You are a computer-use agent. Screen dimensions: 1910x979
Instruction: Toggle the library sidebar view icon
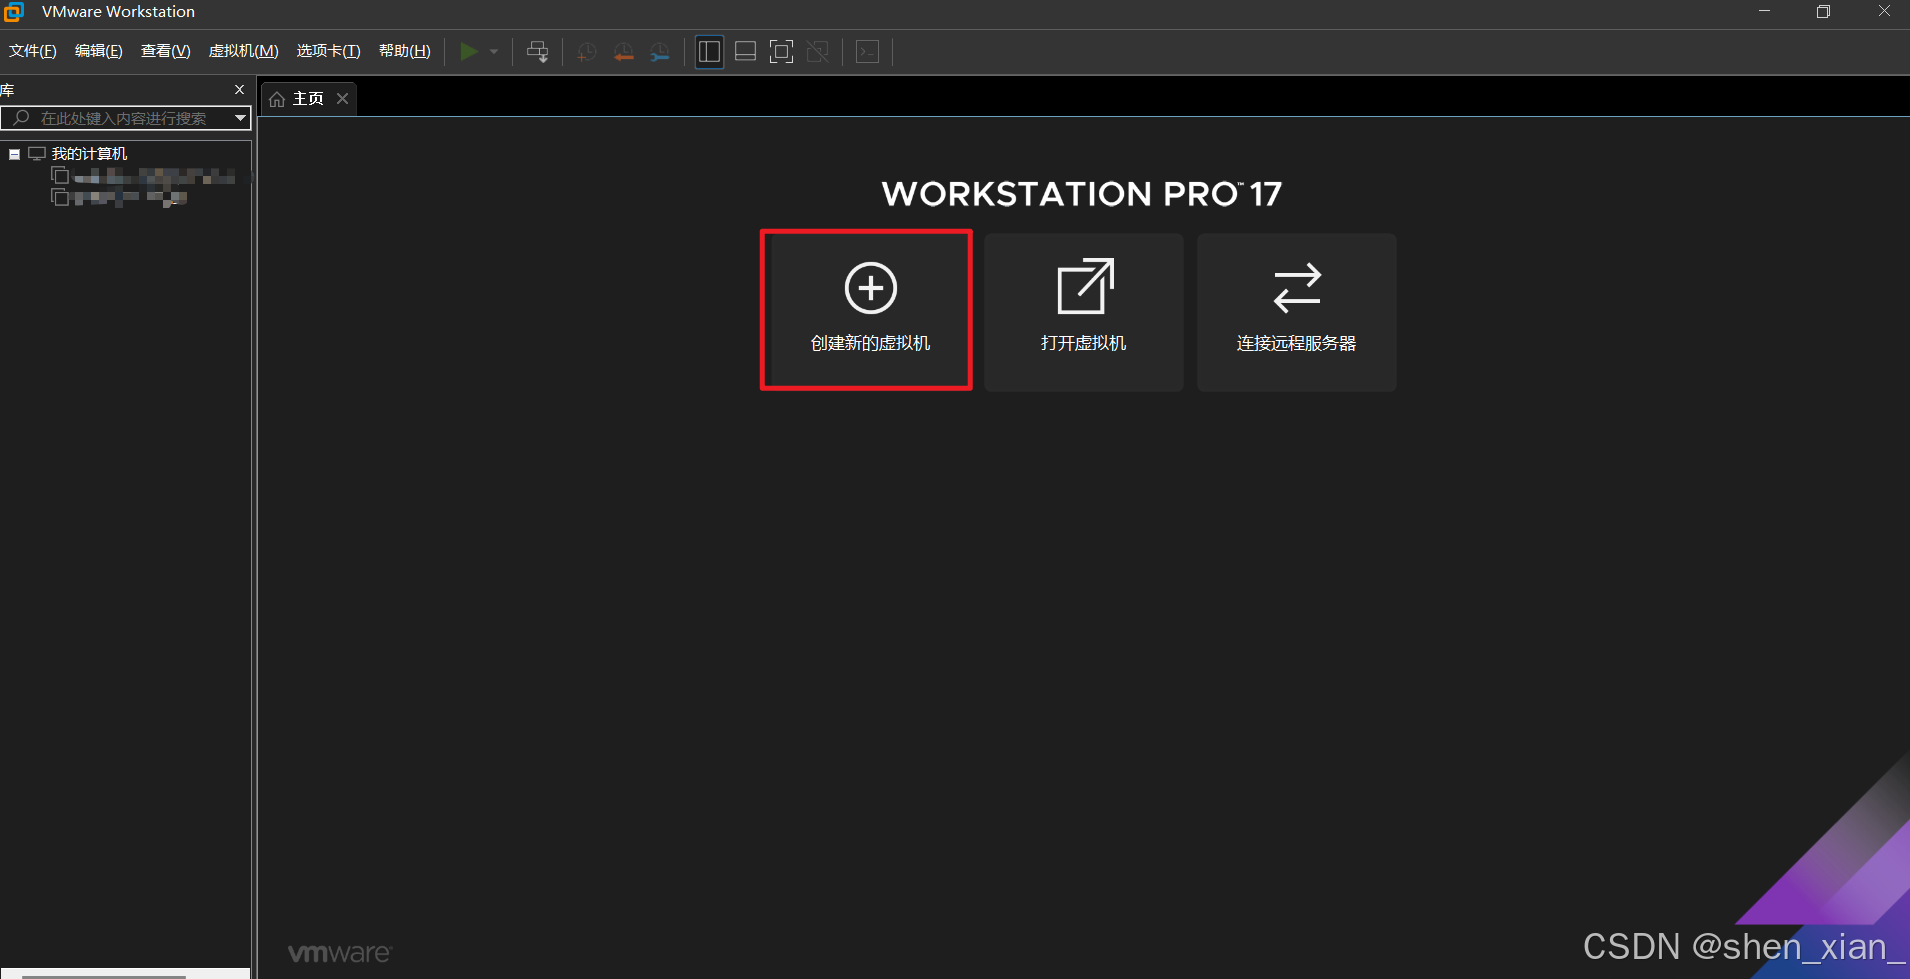click(x=709, y=52)
